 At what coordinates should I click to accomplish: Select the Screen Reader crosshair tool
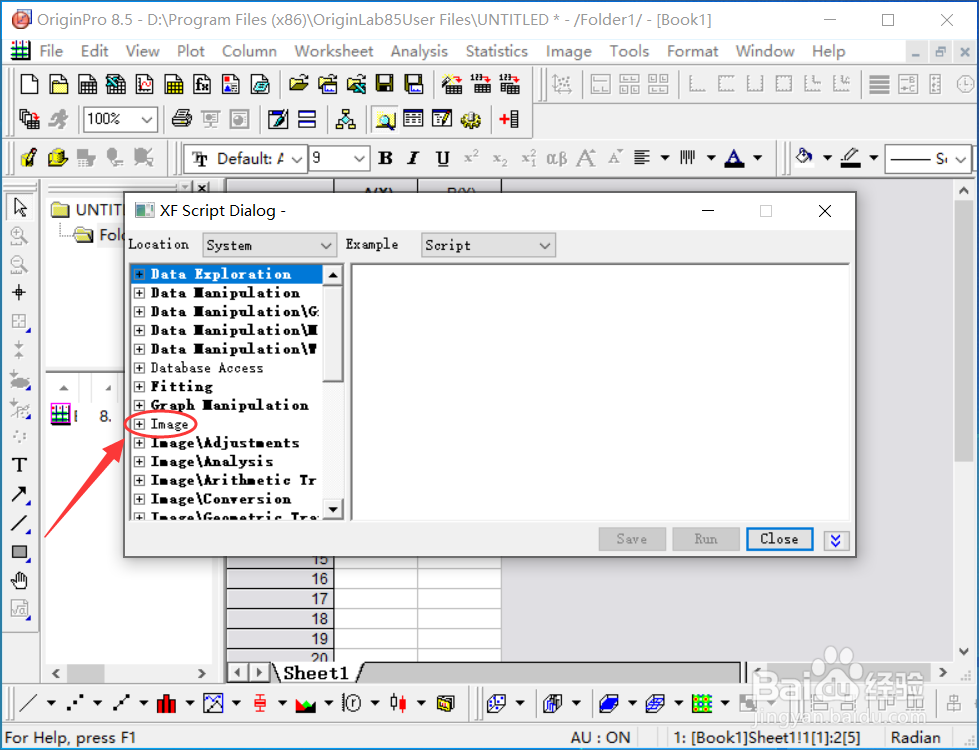point(19,292)
